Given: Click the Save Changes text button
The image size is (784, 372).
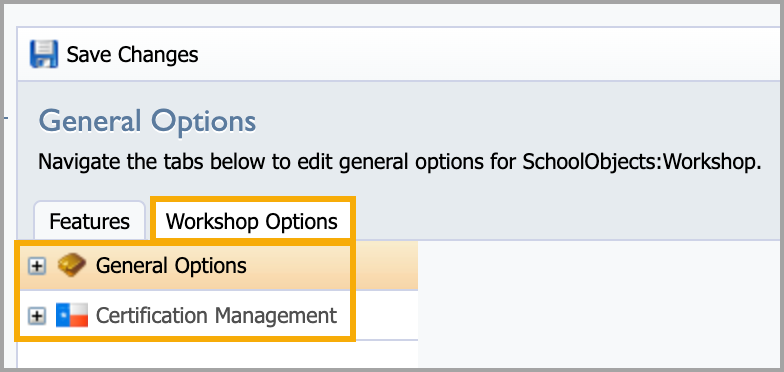Looking at the screenshot, I should [132, 54].
